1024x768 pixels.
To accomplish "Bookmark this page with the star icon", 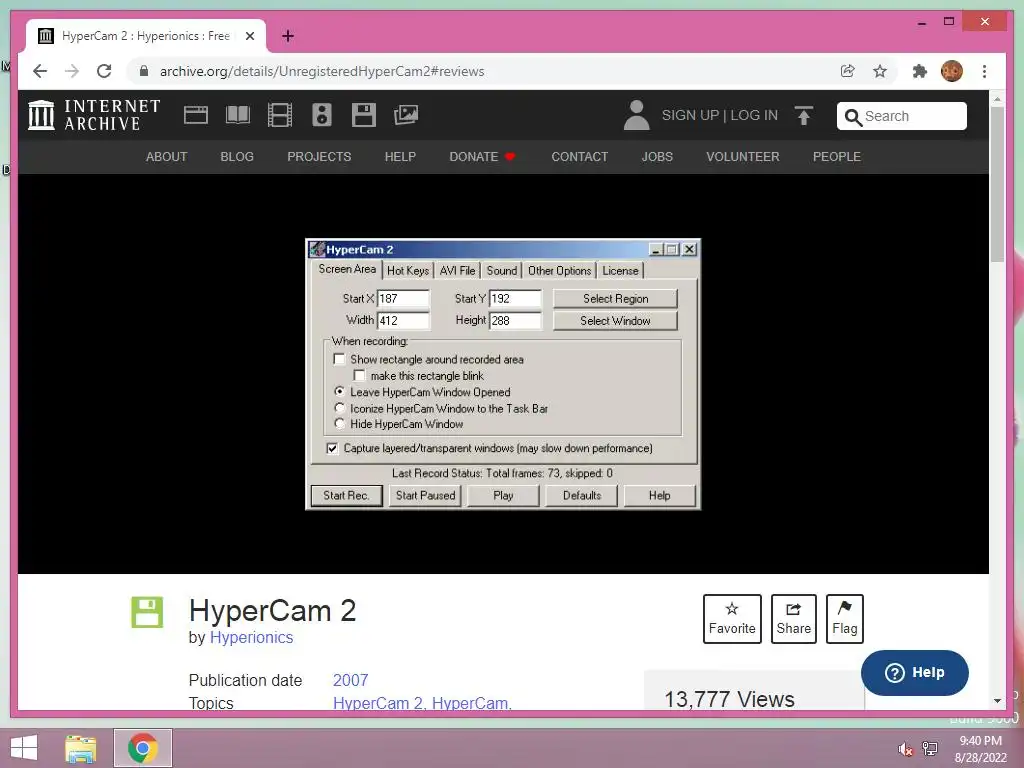I will tap(880, 71).
